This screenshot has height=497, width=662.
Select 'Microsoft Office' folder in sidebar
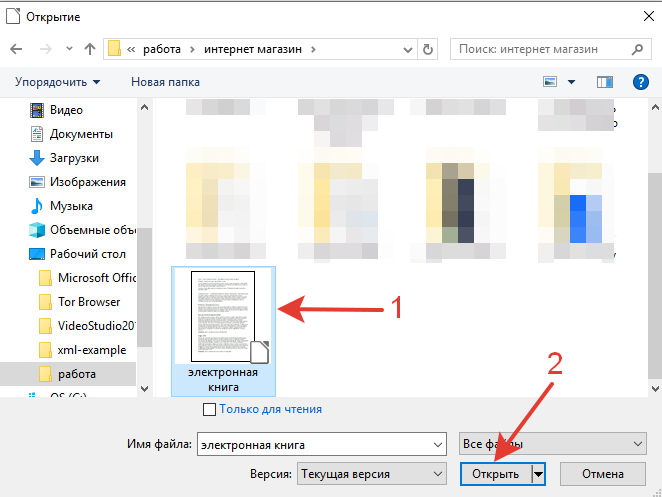[97, 278]
